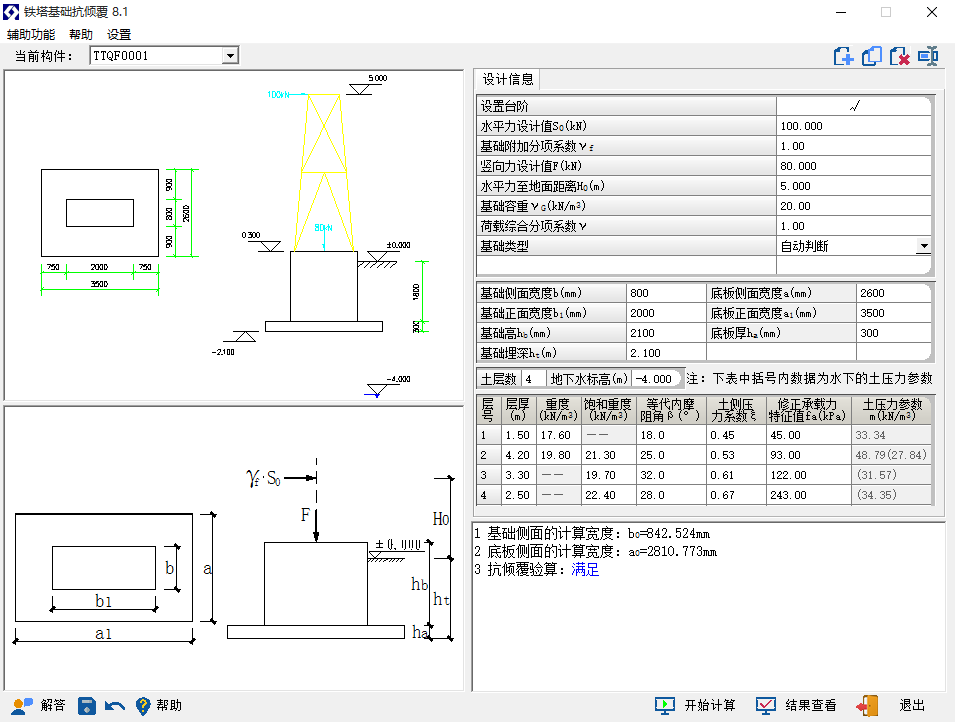Click the 基础容重 field showing 20.00

[854, 206]
